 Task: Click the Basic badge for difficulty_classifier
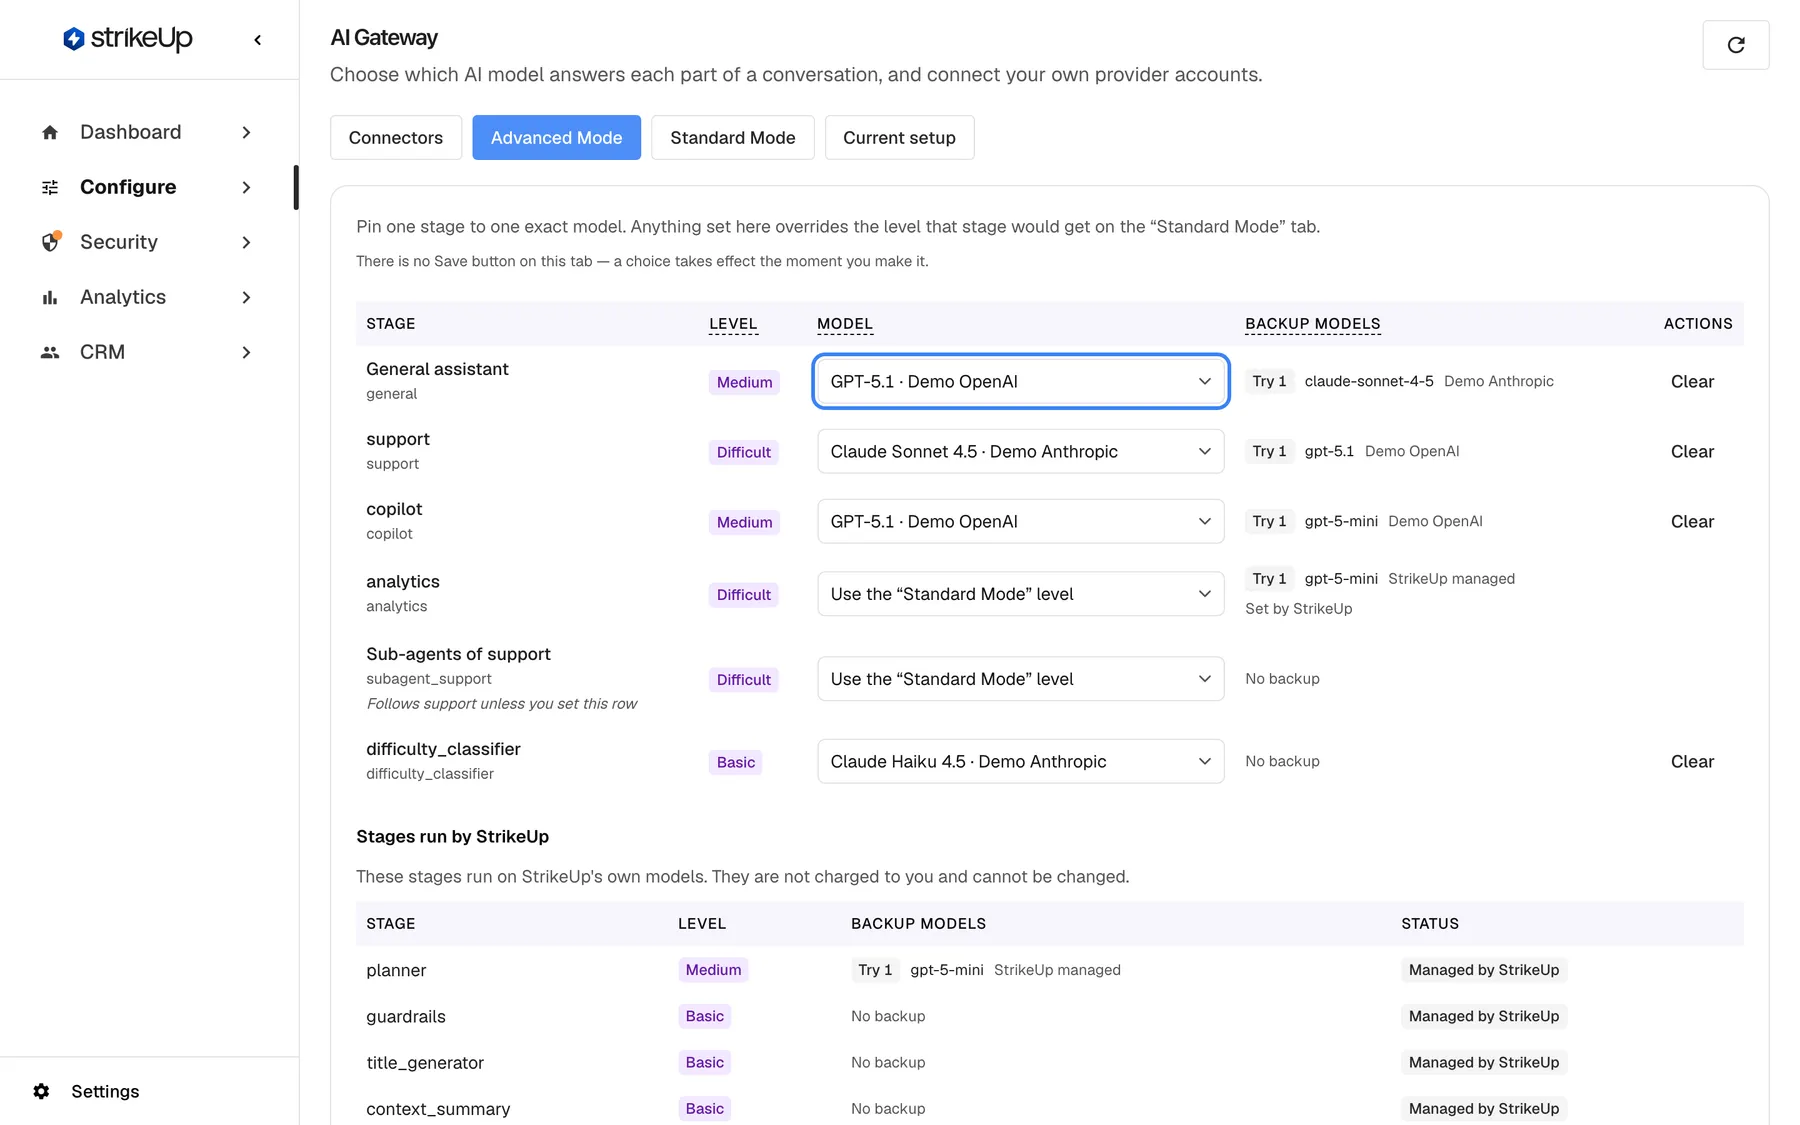(x=736, y=762)
